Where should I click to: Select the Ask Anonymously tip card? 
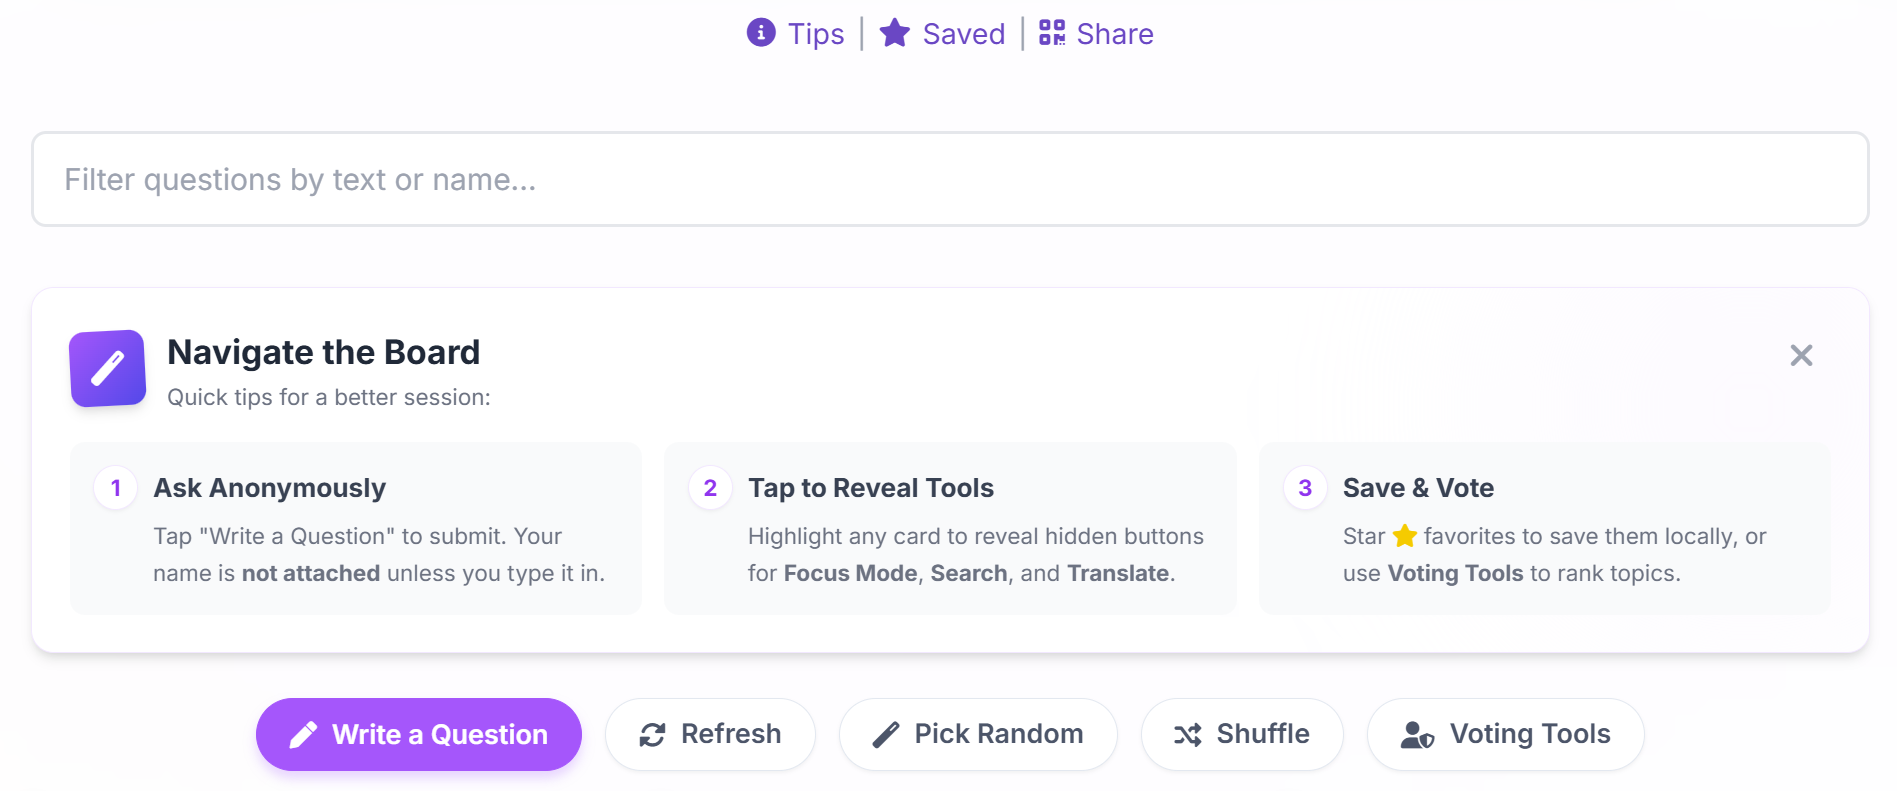(355, 528)
